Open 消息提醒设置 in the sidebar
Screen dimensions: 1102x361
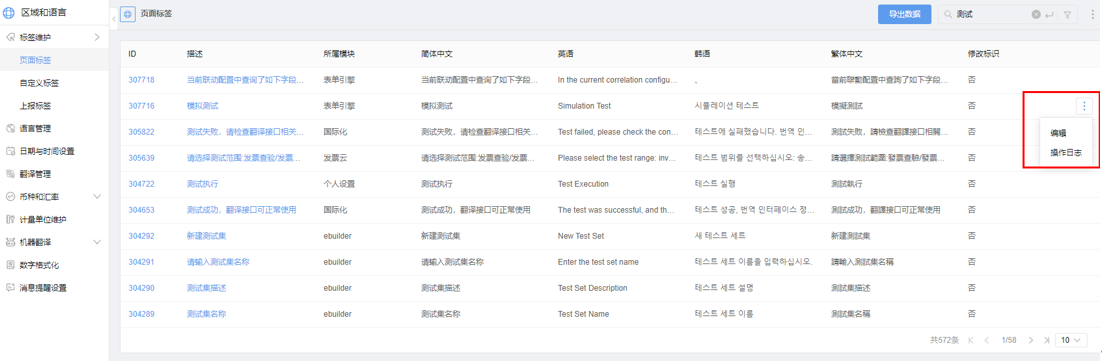pos(43,287)
